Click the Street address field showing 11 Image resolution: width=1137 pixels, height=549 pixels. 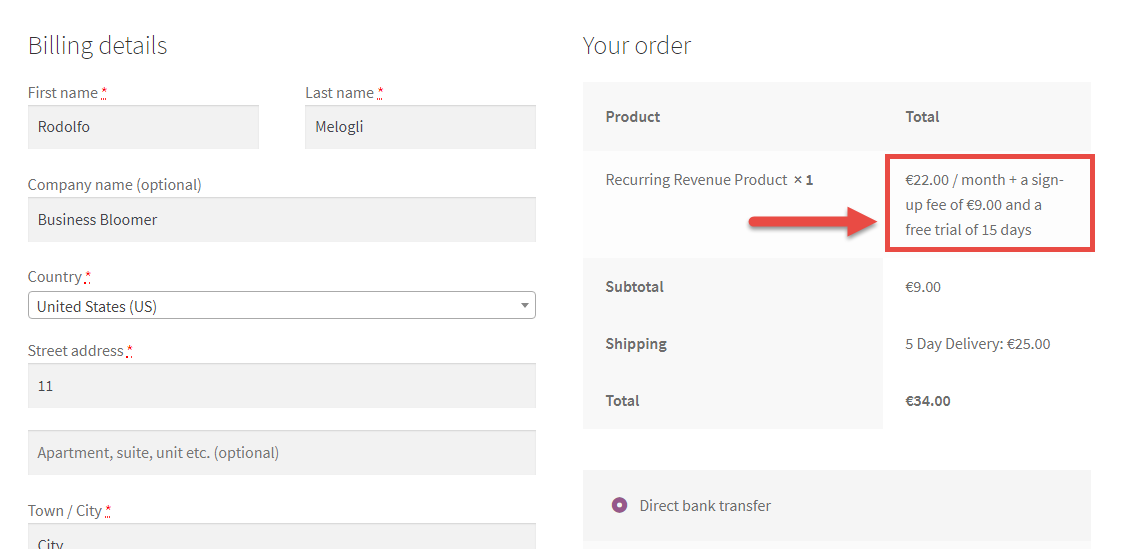281,386
